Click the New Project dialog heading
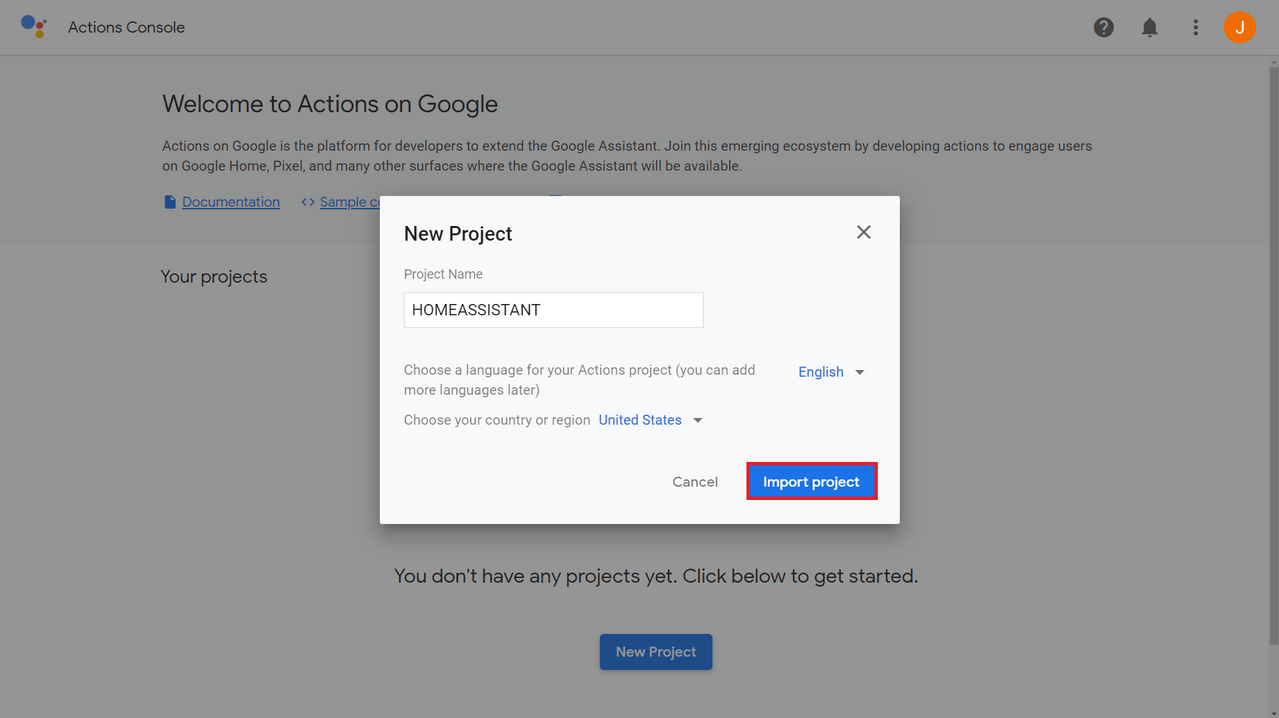This screenshot has height=718, width=1279. [x=458, y=233]
